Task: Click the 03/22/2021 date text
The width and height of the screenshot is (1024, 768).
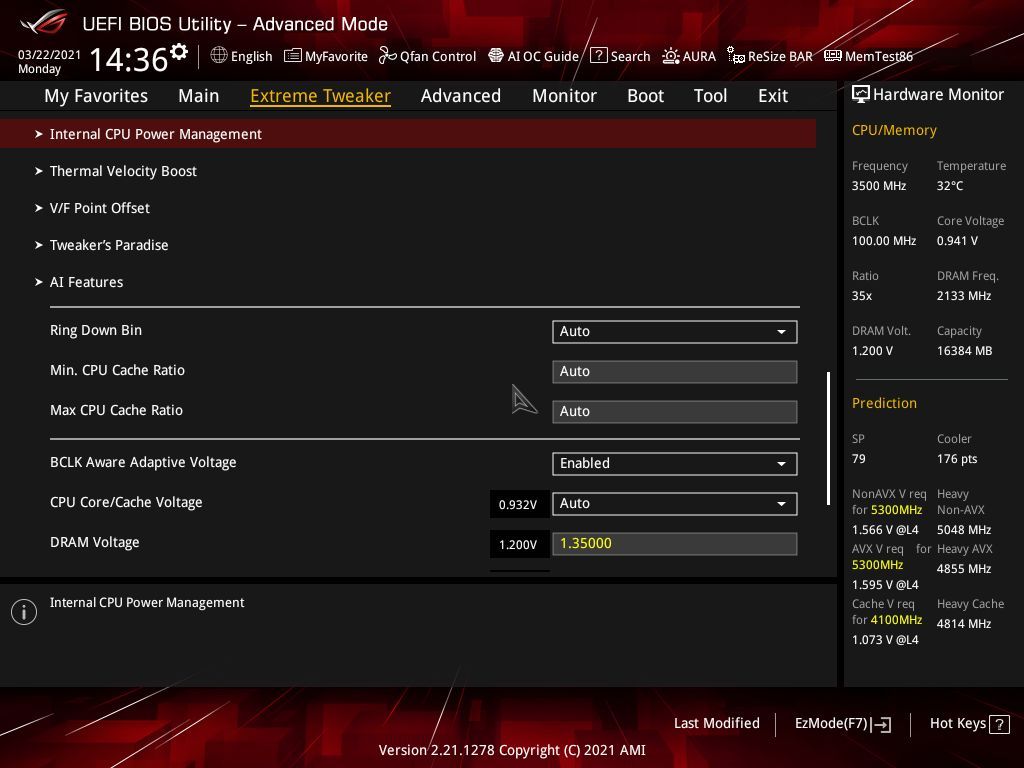Action: [49, 54]
